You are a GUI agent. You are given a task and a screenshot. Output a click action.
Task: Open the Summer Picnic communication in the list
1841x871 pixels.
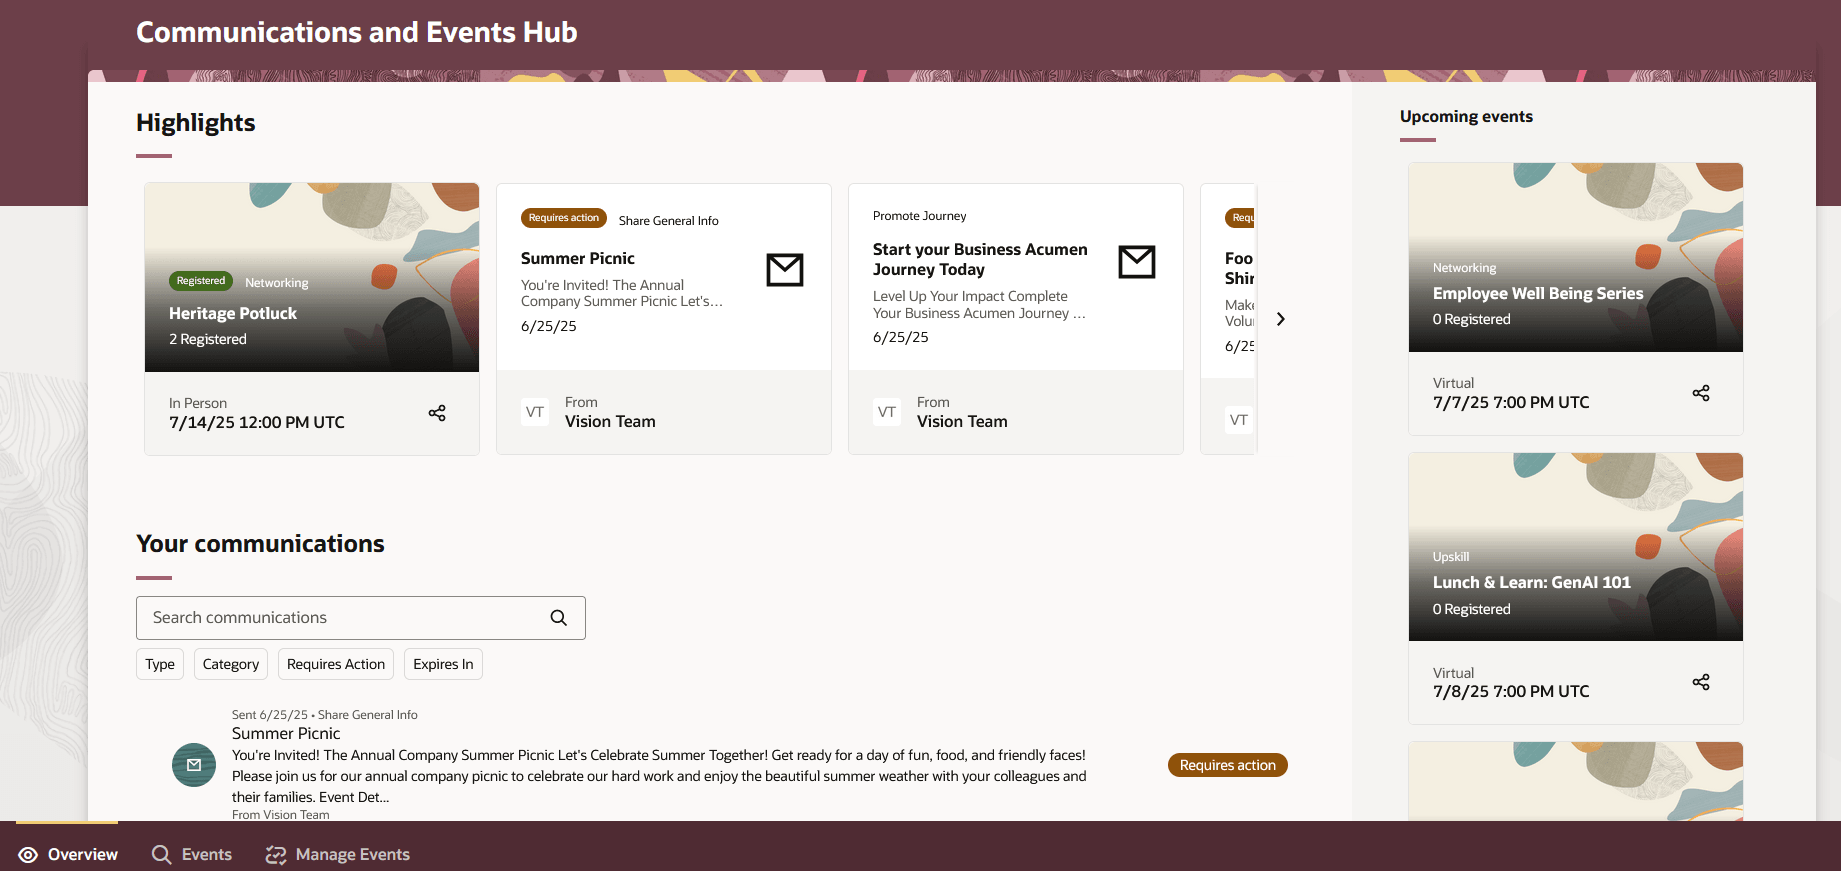pos(286,733)
